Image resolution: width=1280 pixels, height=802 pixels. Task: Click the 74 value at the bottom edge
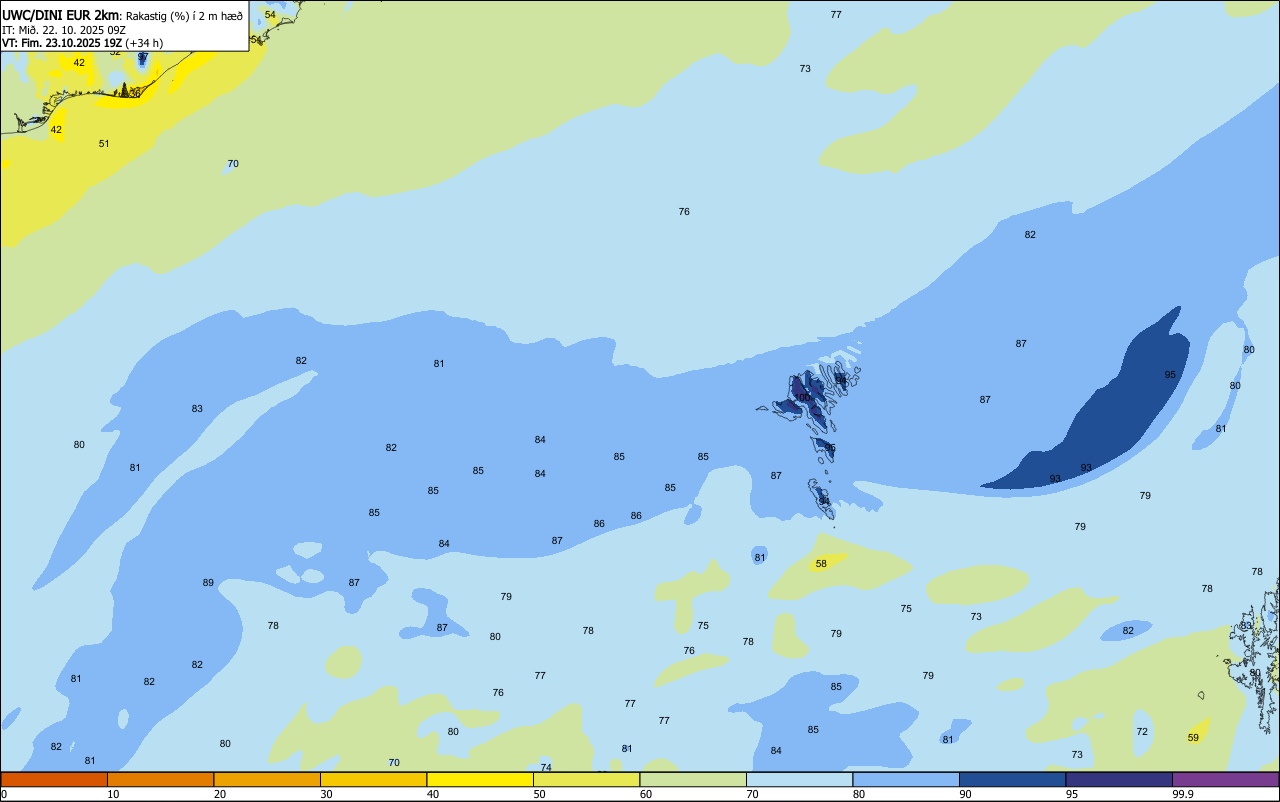[x=546, y=768]
